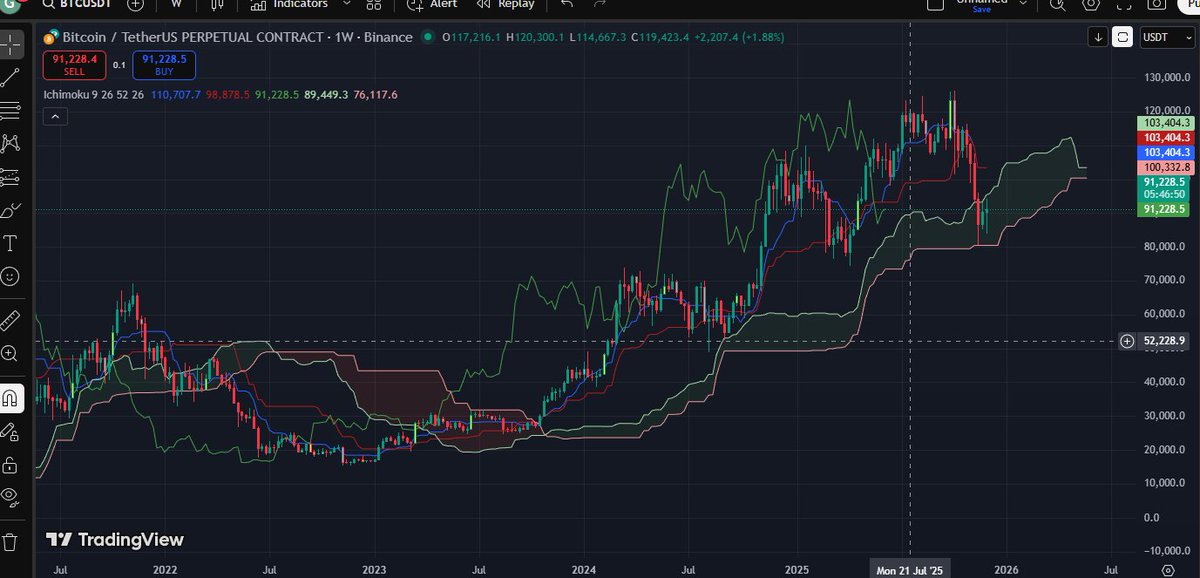The image size is (1200, 578).
Task: Open the Fibonacci retracement tools
Action: click(11, 110)
